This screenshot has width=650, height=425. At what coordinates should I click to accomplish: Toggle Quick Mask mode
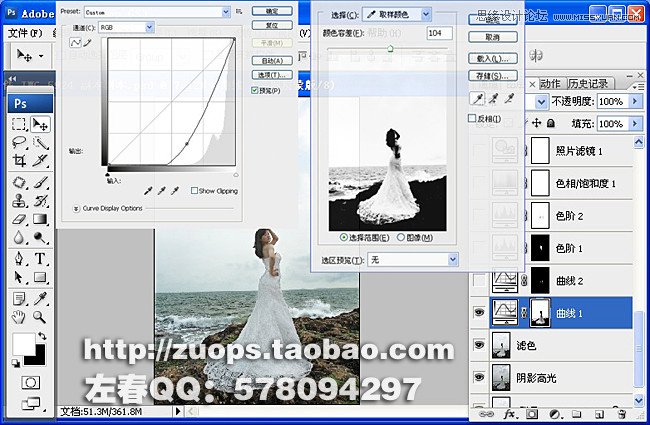(31, 382)
